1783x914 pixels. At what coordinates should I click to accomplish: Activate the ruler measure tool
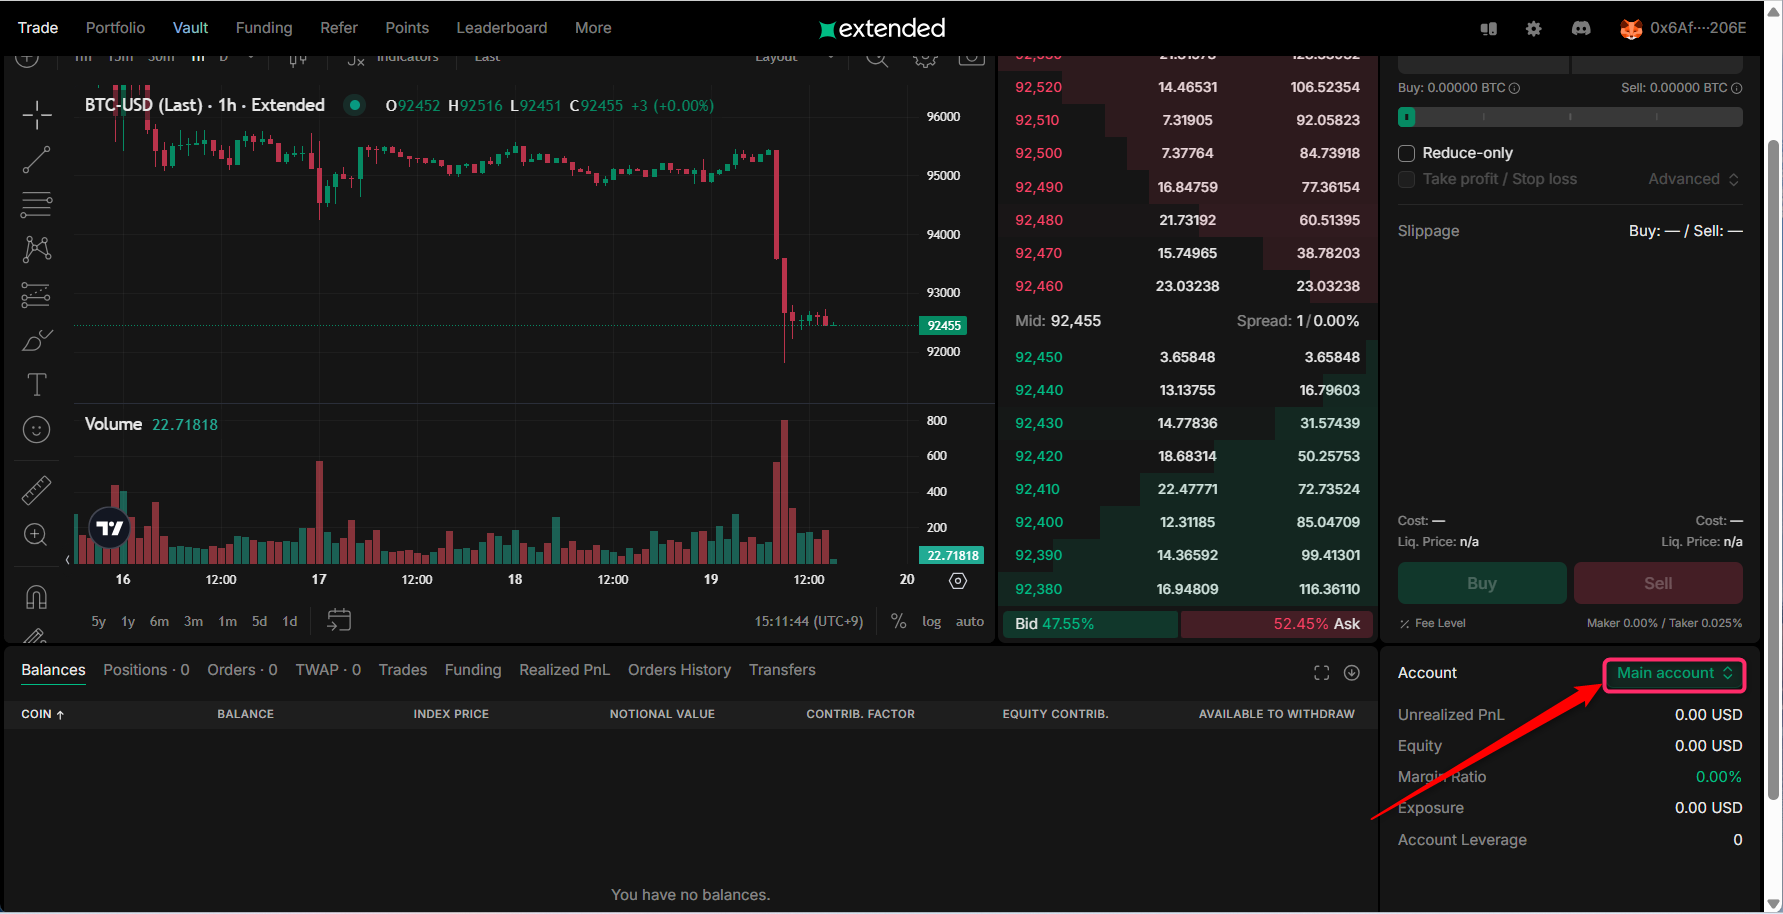tap(37, 490)
